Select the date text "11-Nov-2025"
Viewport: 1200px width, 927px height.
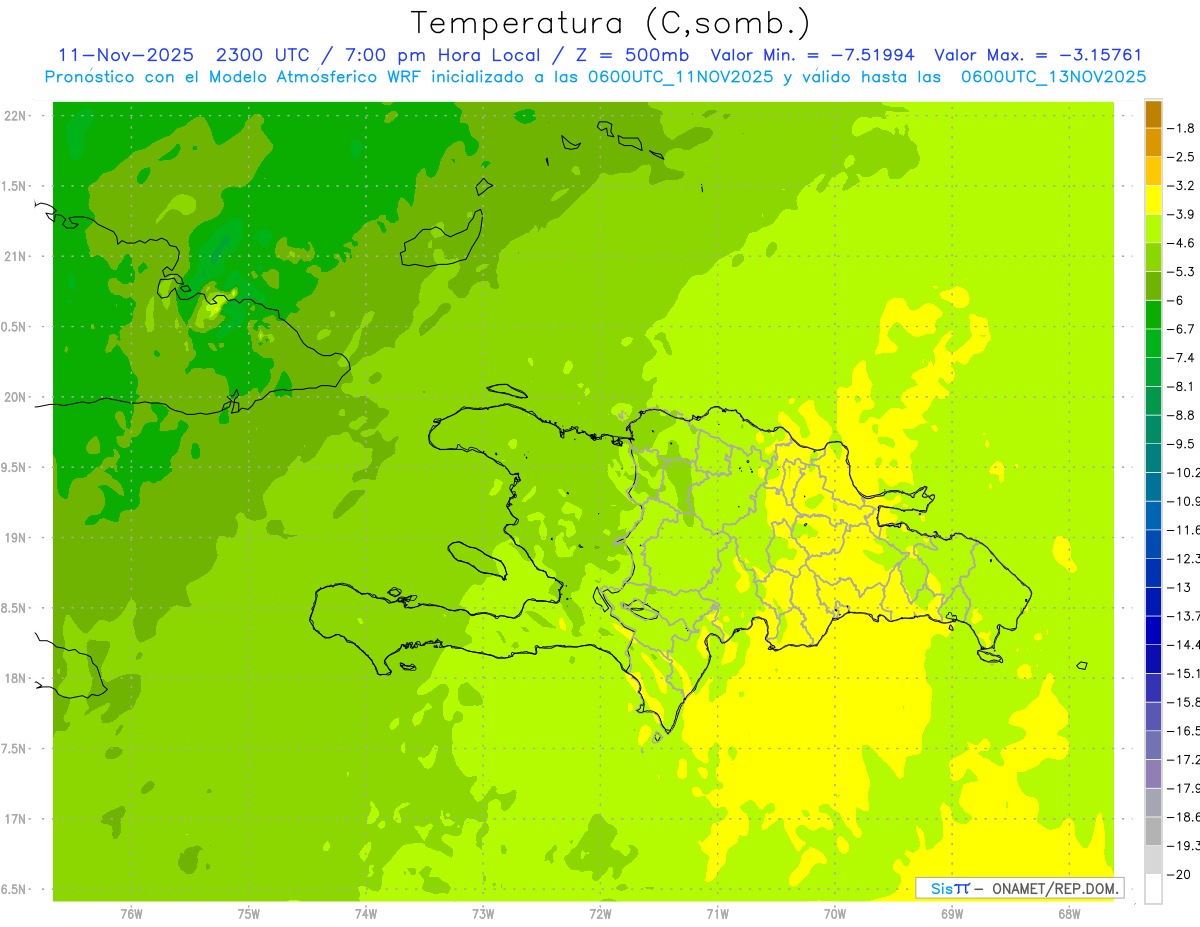(126, 55)
